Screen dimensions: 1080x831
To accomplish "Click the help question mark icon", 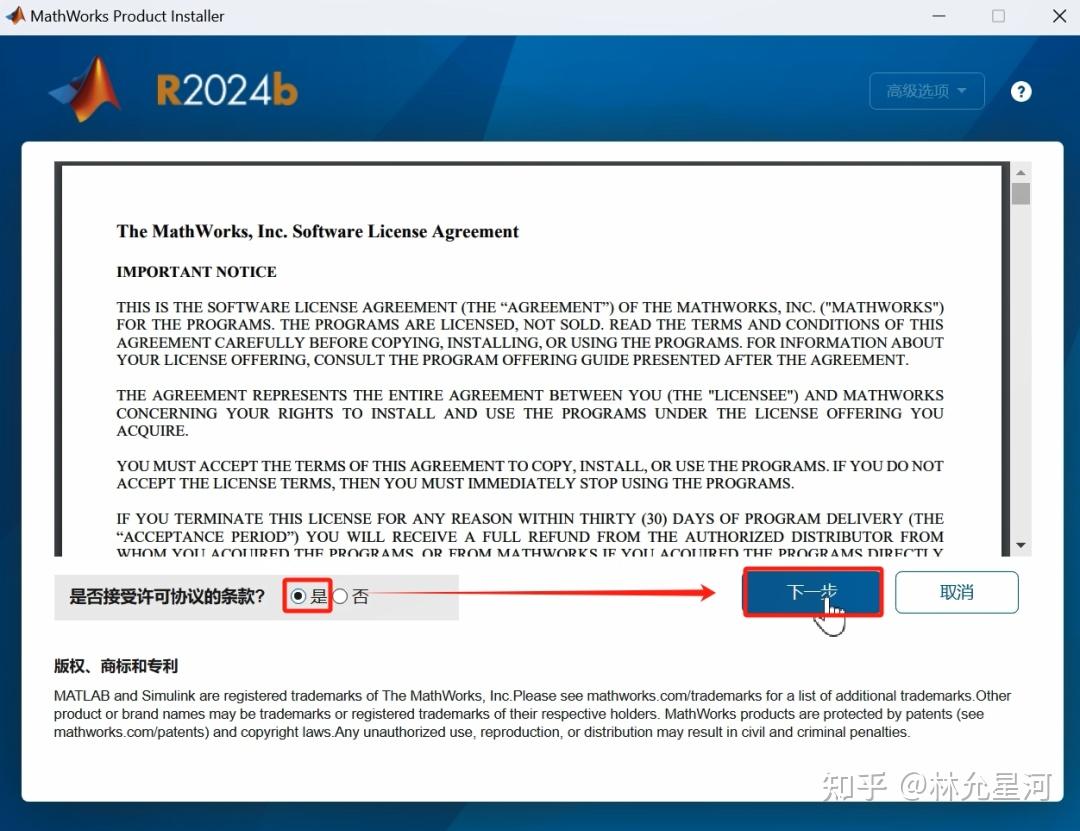I will click(x=1021, y=91).
